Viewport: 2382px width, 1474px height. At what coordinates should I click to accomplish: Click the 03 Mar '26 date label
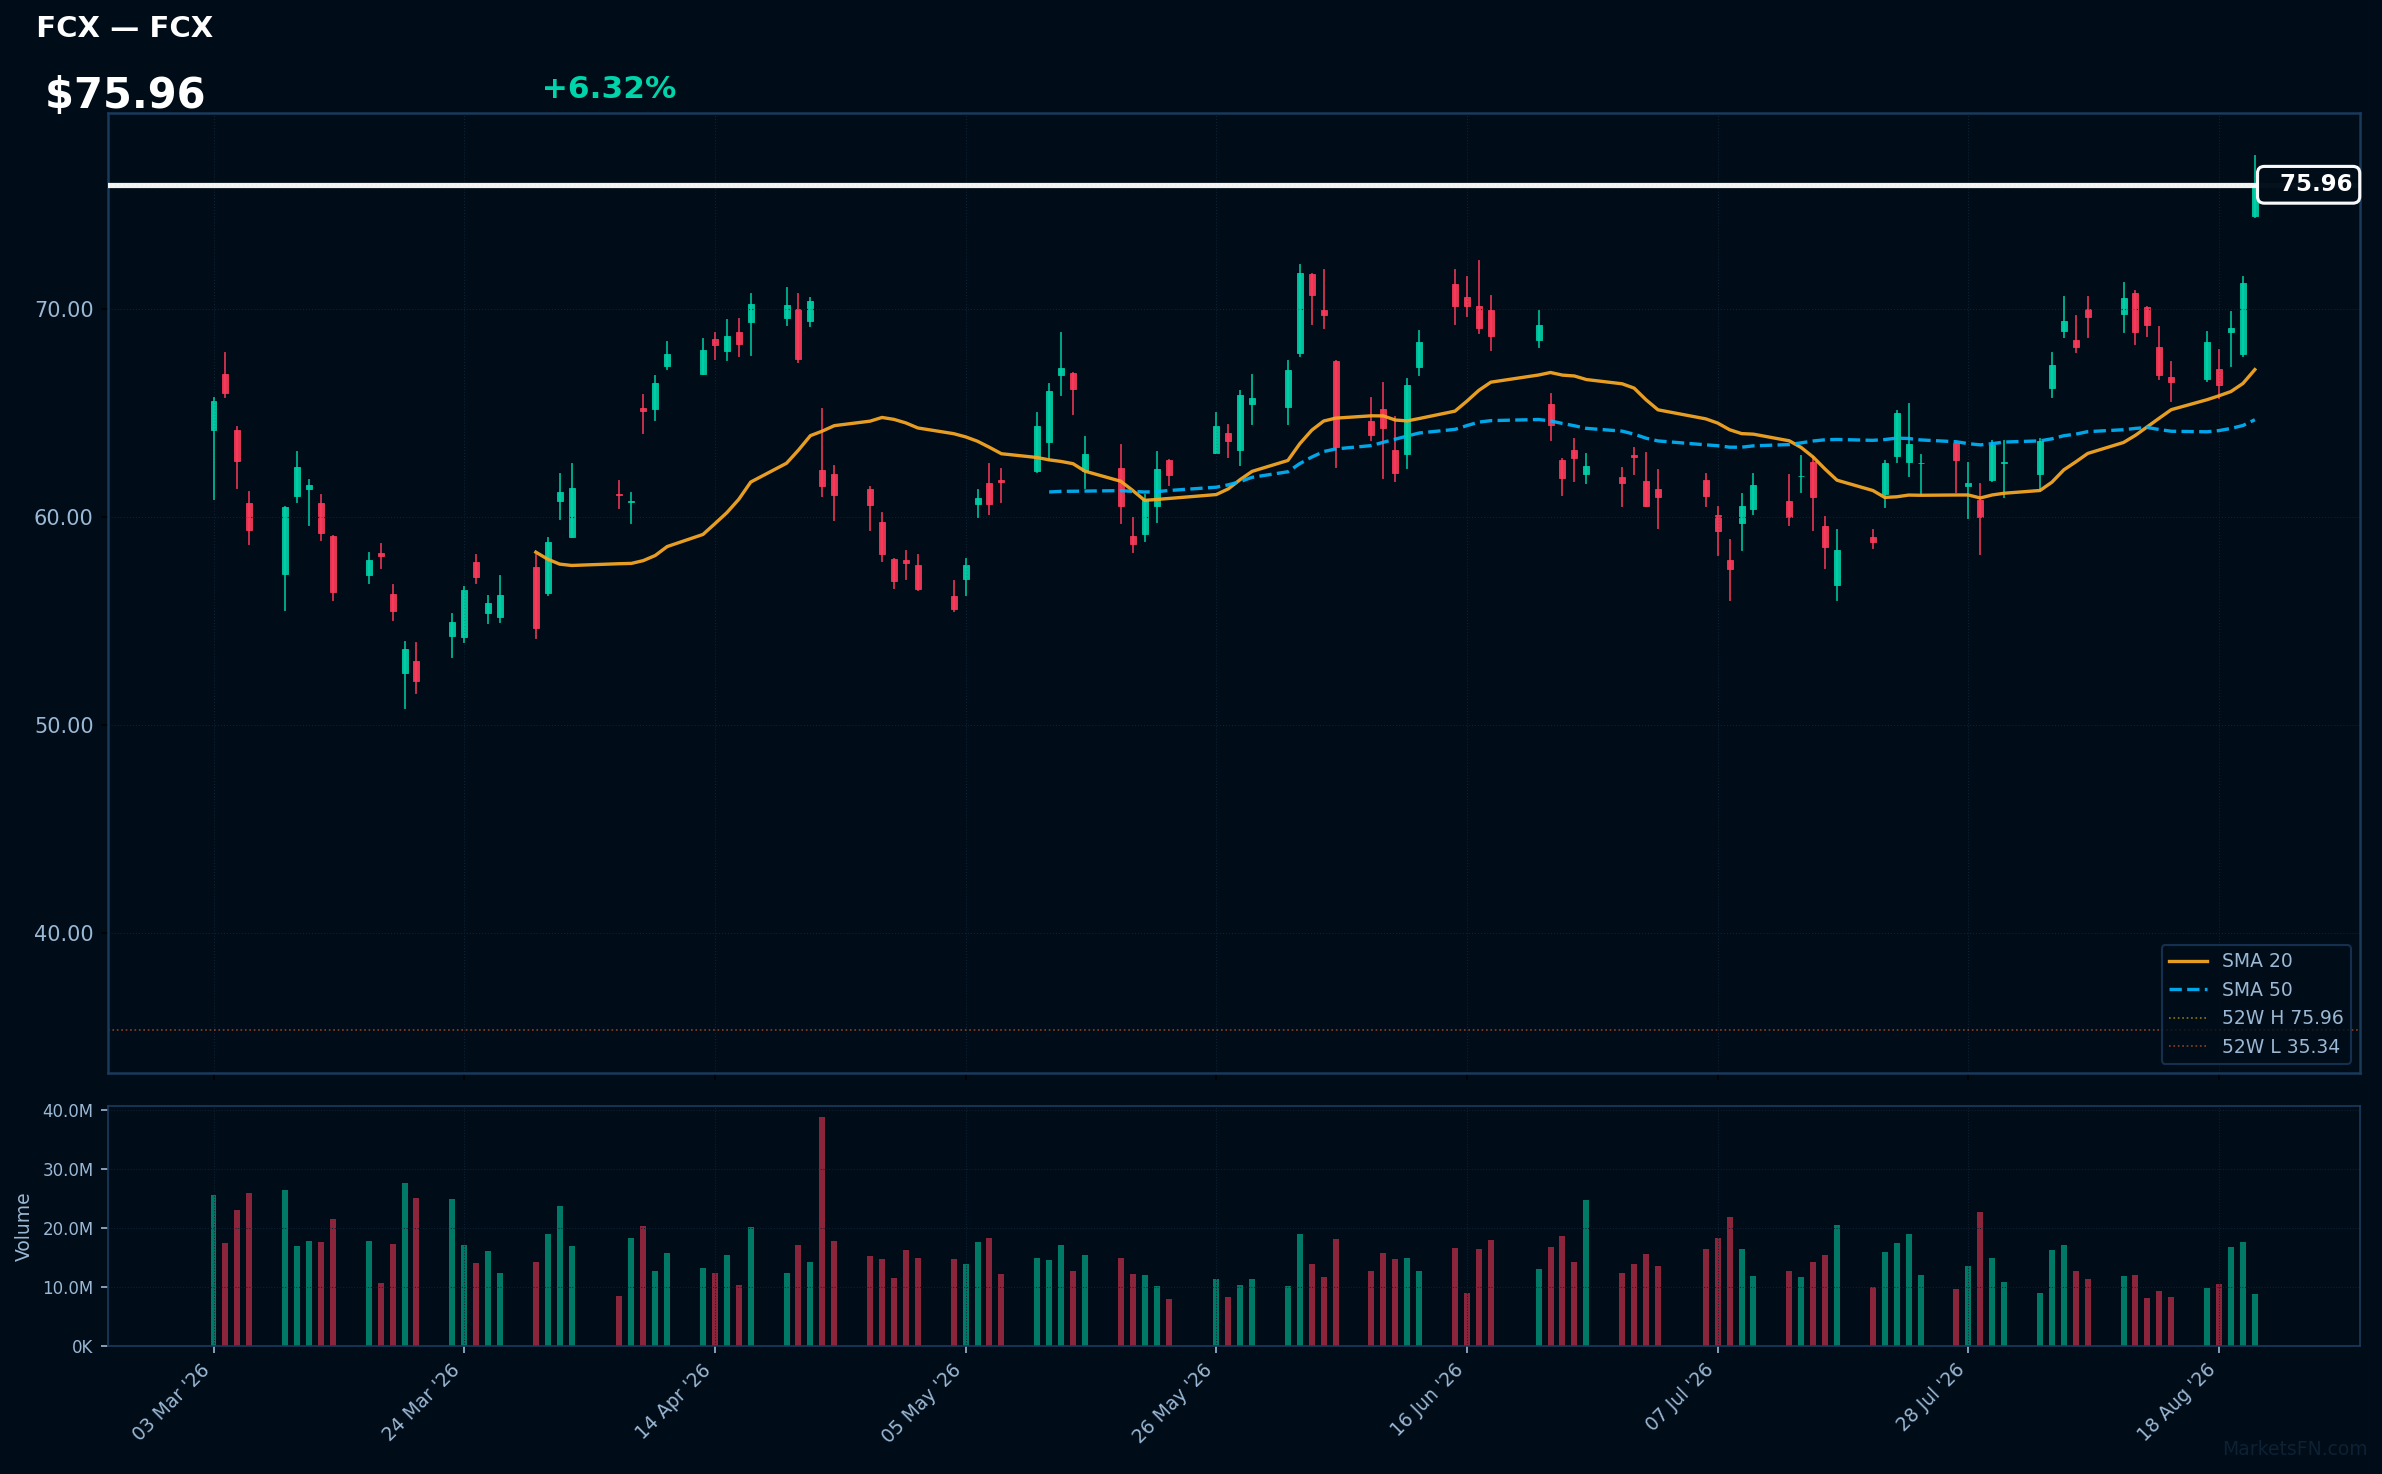171,1402
